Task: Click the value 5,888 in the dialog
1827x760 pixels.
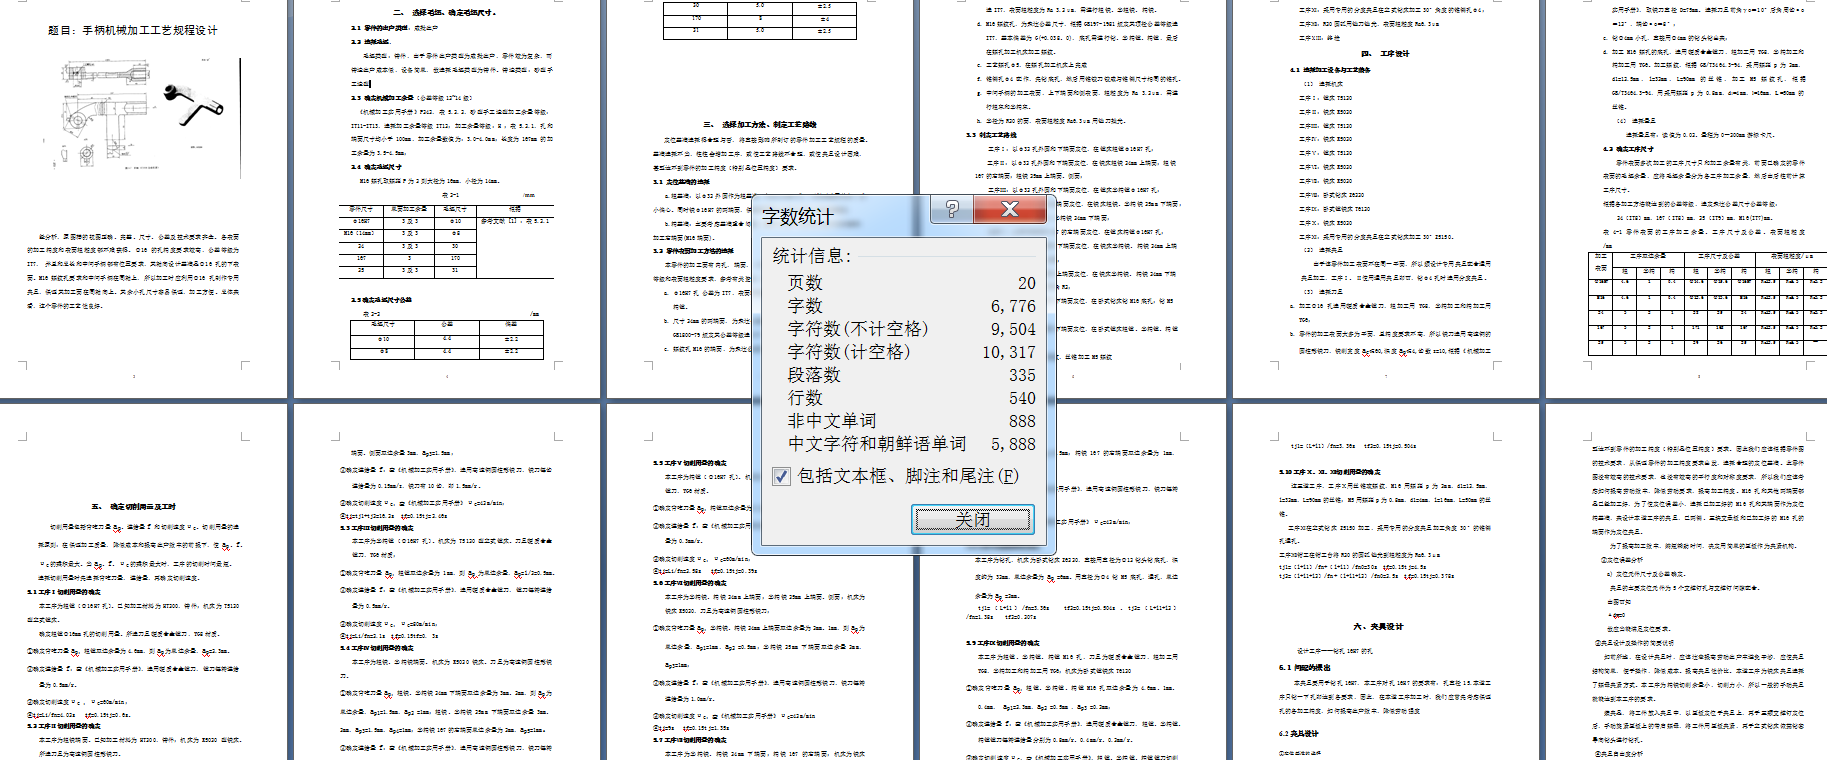Action: pyautogui.click(x=1013, y=444)
